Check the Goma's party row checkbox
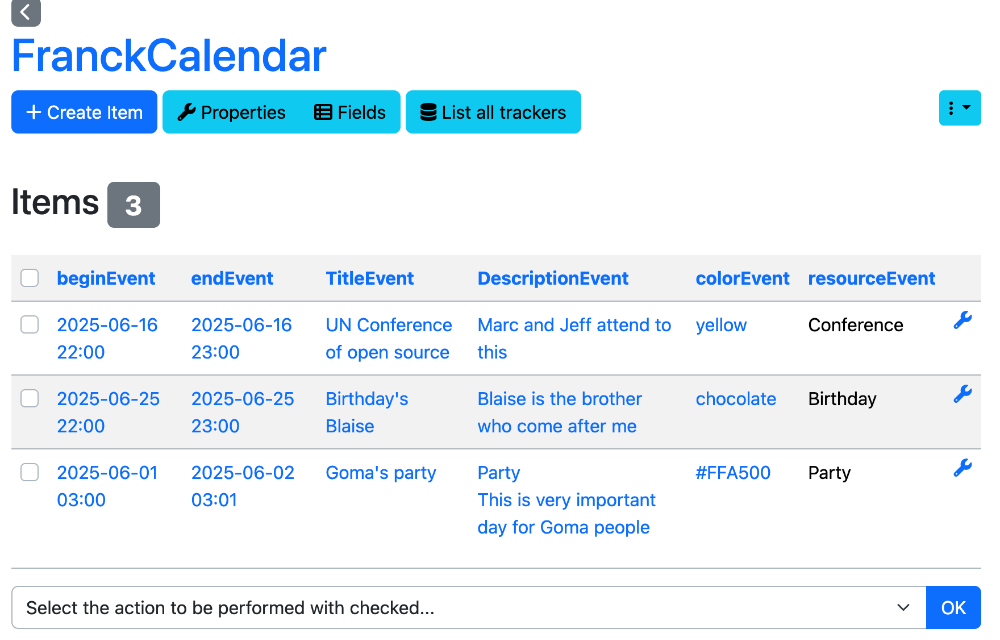This screenshot has width=1000, height=640. [29, 472]
